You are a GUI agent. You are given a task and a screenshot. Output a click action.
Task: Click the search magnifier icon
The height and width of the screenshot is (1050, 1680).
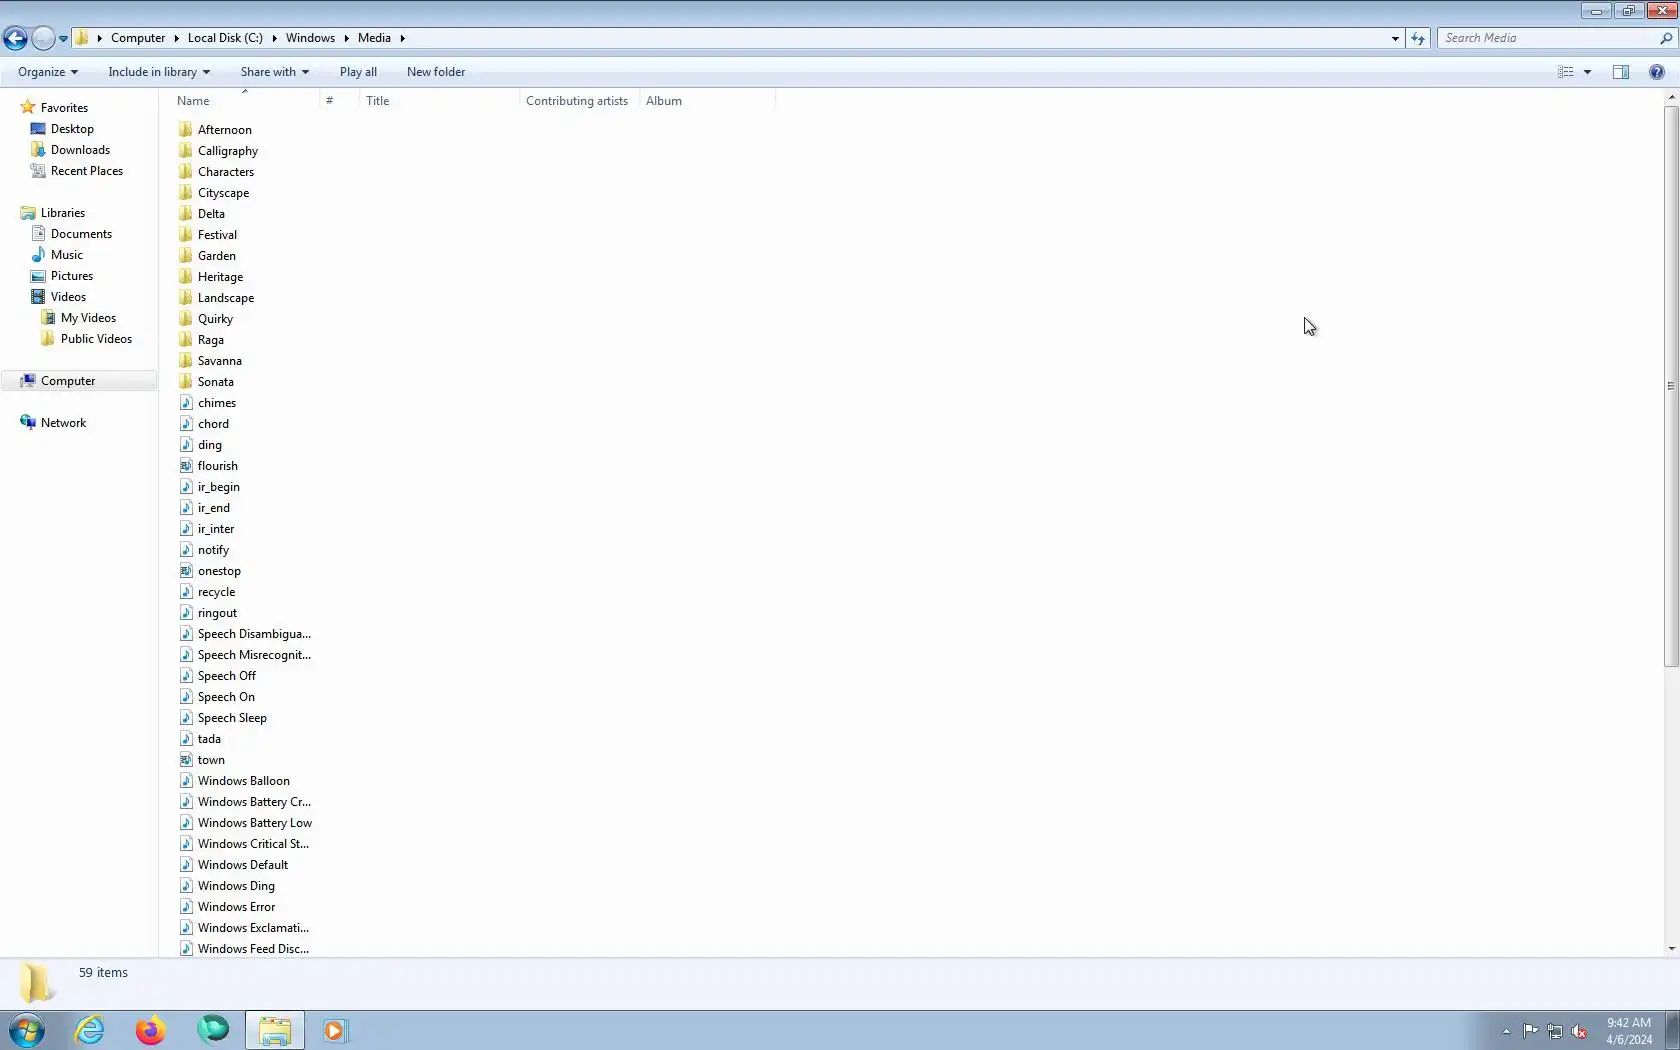(1666, 38)
